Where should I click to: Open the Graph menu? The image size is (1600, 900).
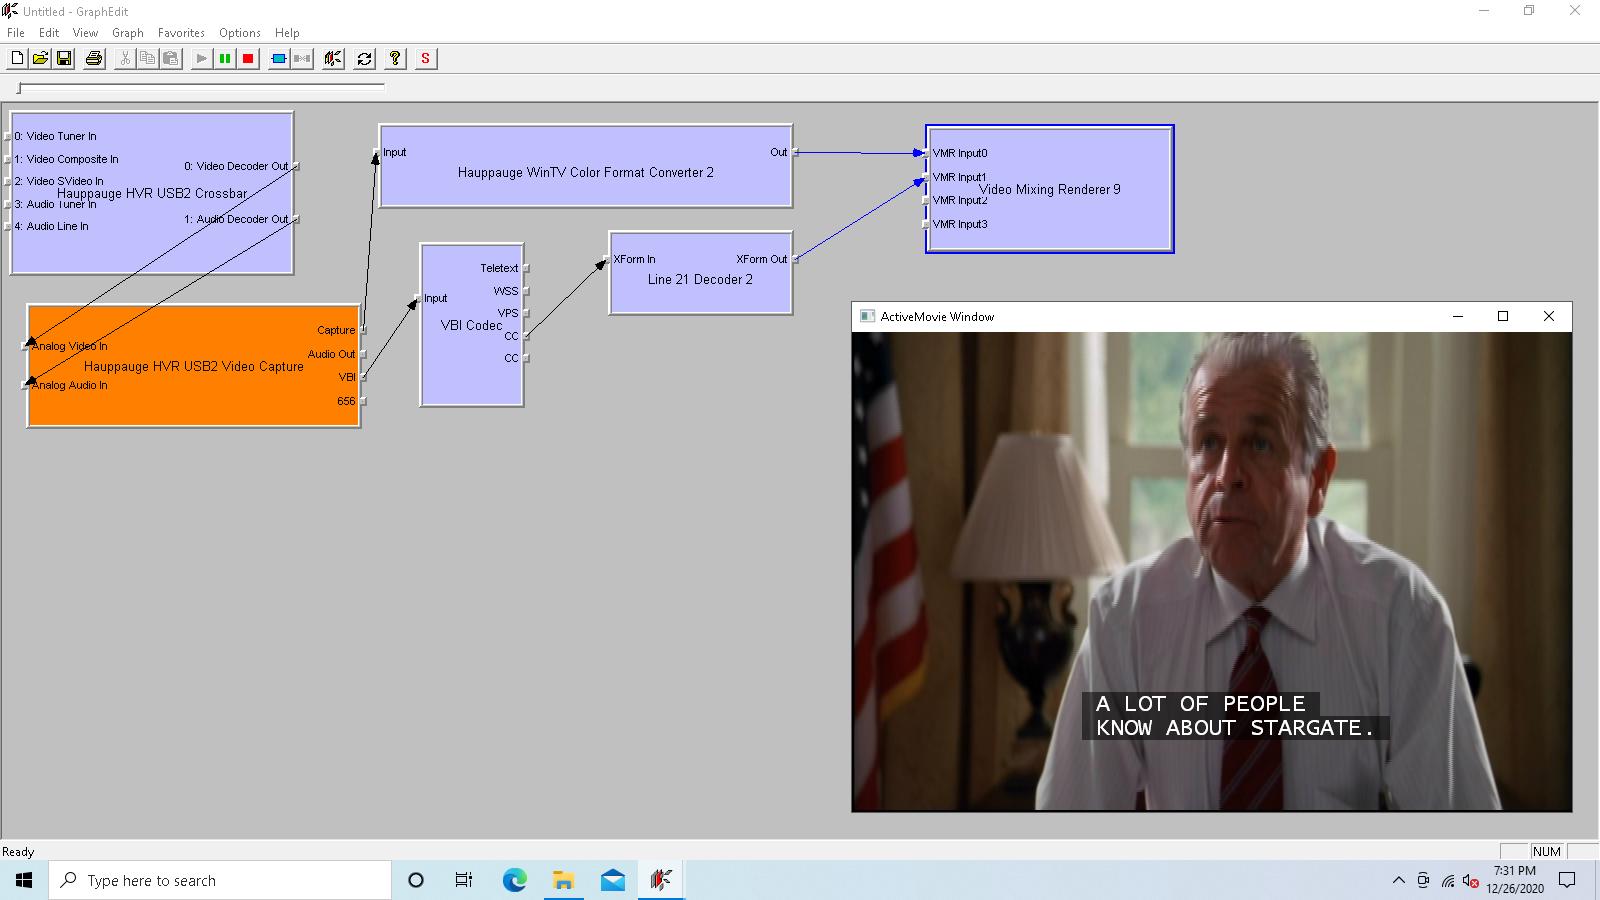tap(128, 33)
